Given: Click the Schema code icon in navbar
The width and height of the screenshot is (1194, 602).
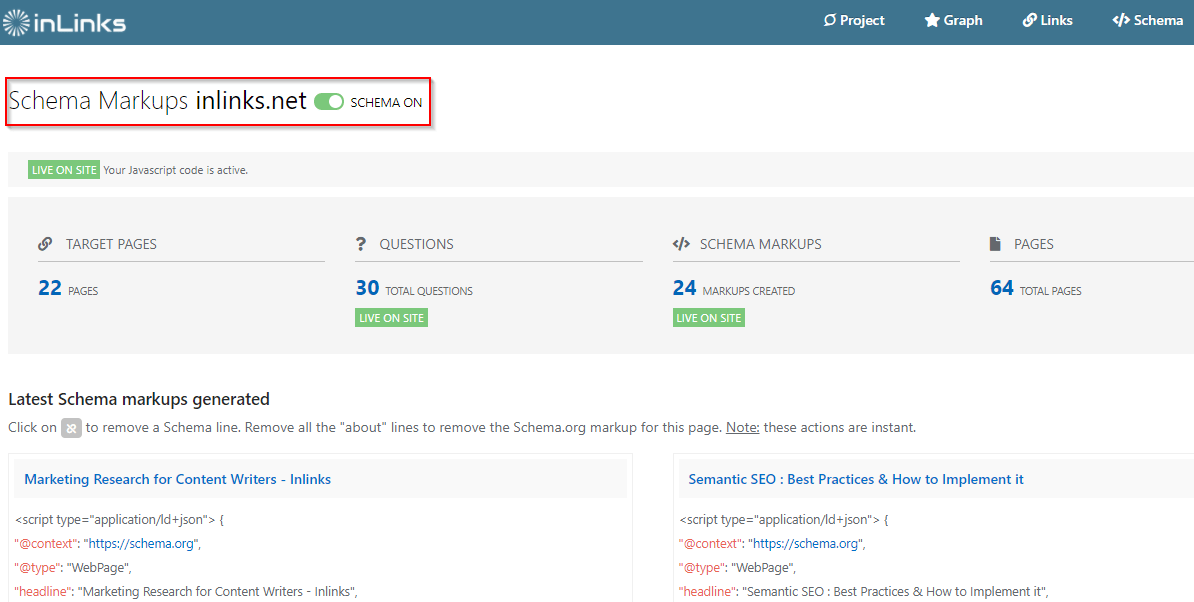Looking at the screenshot, I should point(1120,21).
